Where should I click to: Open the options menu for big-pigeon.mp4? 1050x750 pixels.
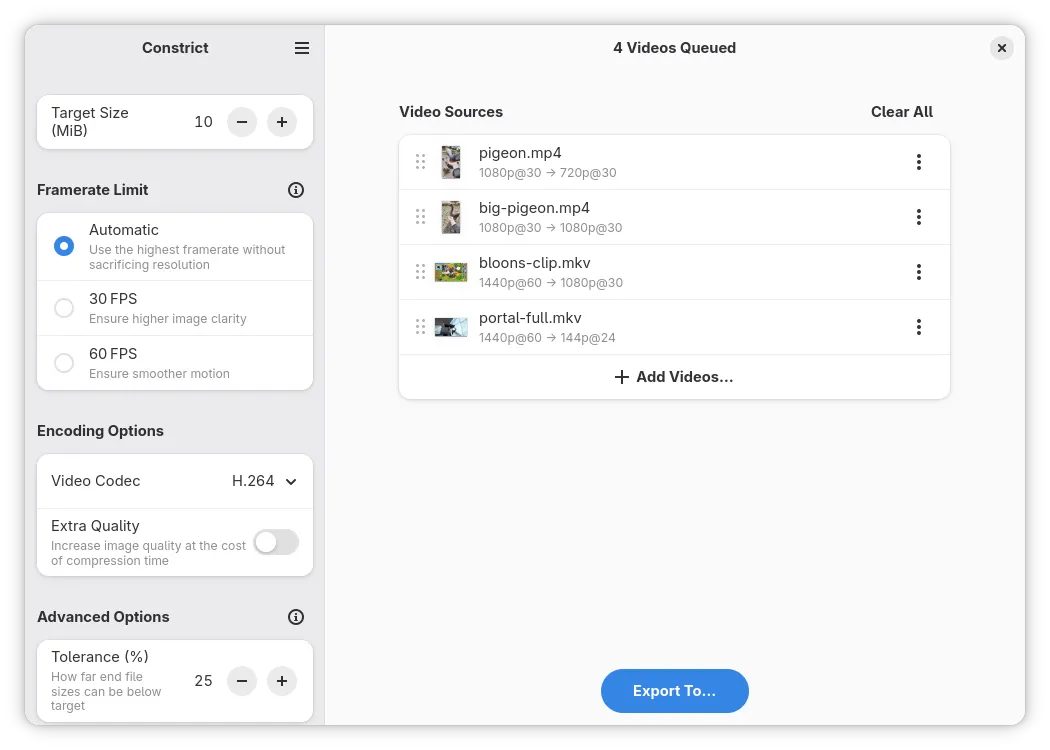[x=918, y=217]
